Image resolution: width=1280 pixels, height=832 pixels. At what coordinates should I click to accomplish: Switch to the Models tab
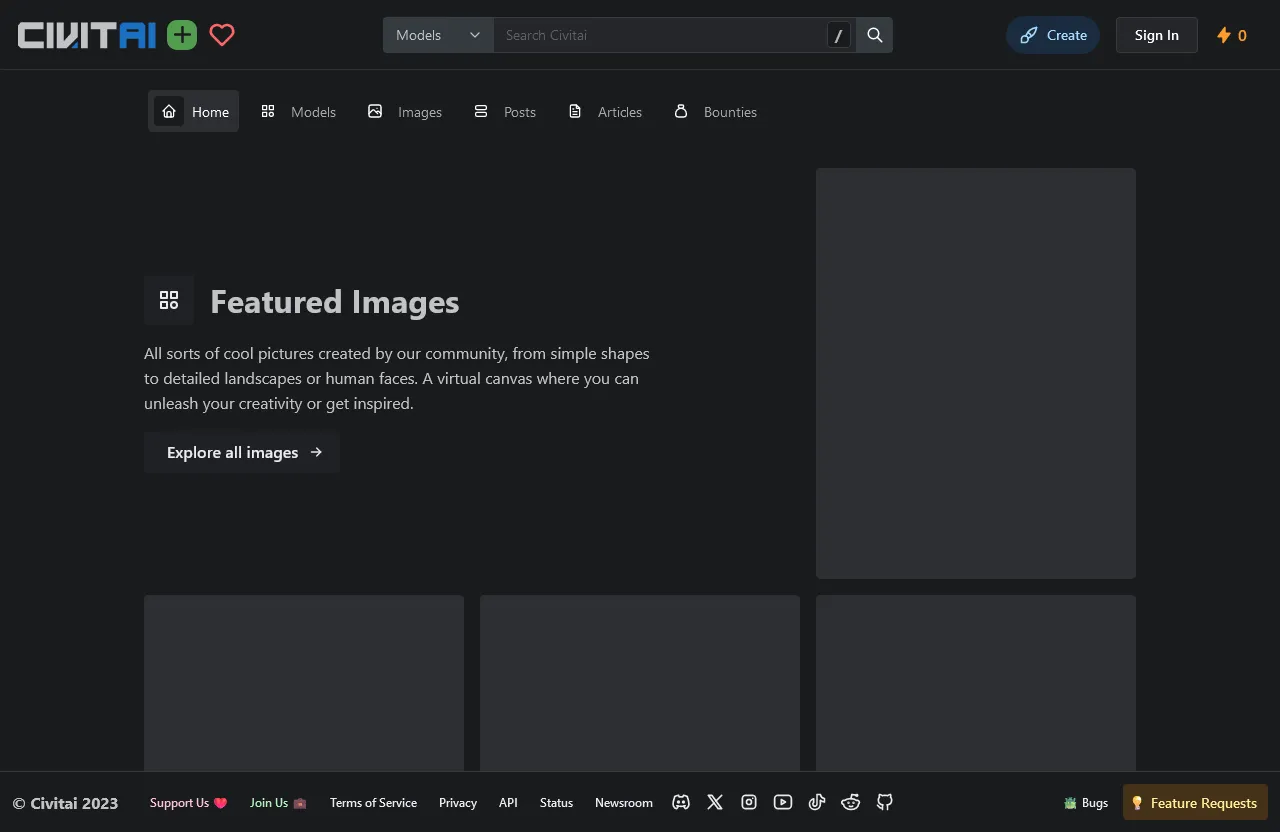[x=299, y=111]
